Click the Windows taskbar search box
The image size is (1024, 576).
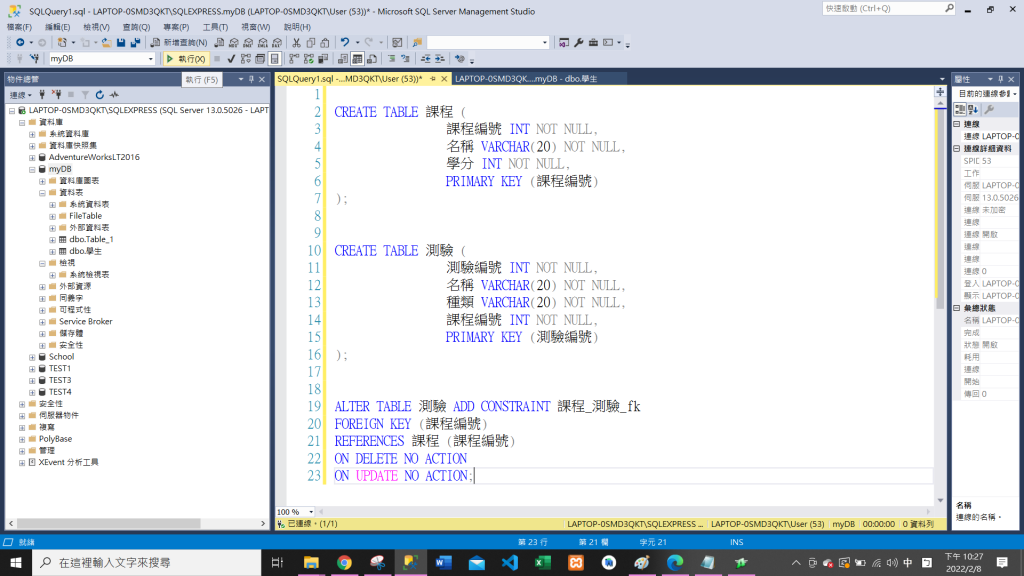coord(147,562)
